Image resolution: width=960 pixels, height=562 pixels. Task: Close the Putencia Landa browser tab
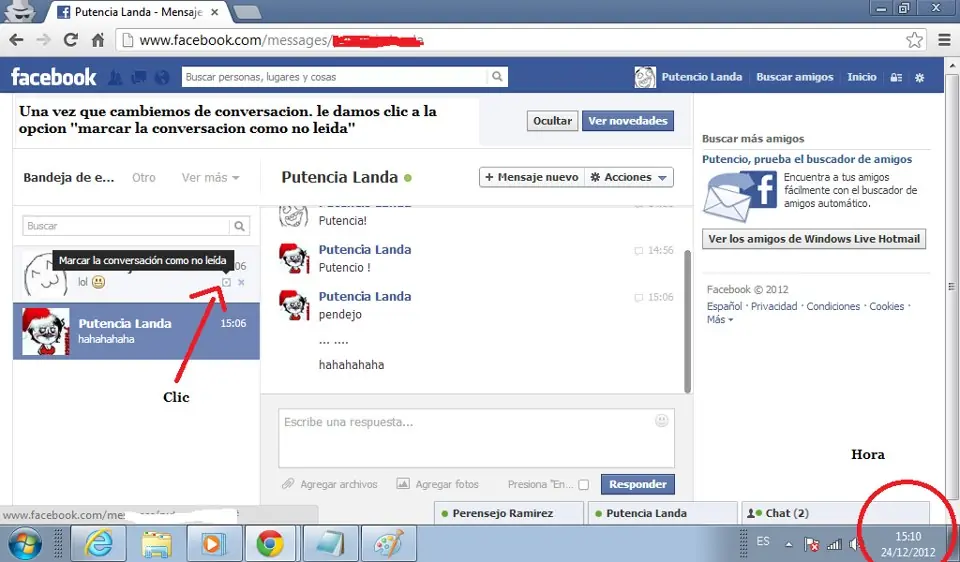tap(214, 12)
